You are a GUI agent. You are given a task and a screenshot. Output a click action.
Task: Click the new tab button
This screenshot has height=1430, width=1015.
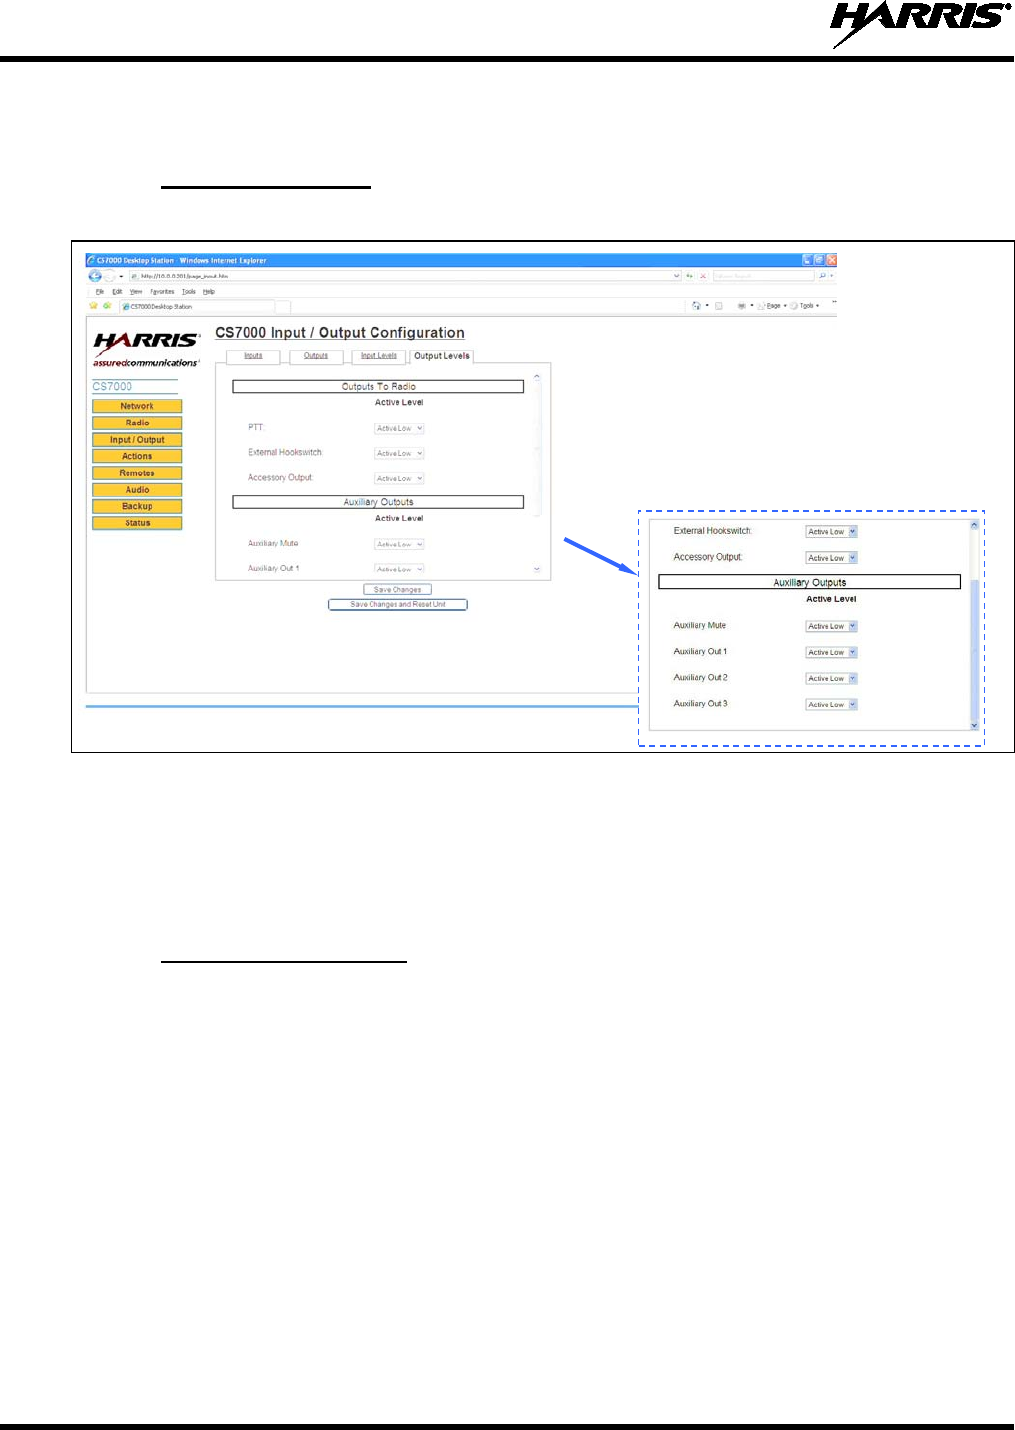[283, 306]
